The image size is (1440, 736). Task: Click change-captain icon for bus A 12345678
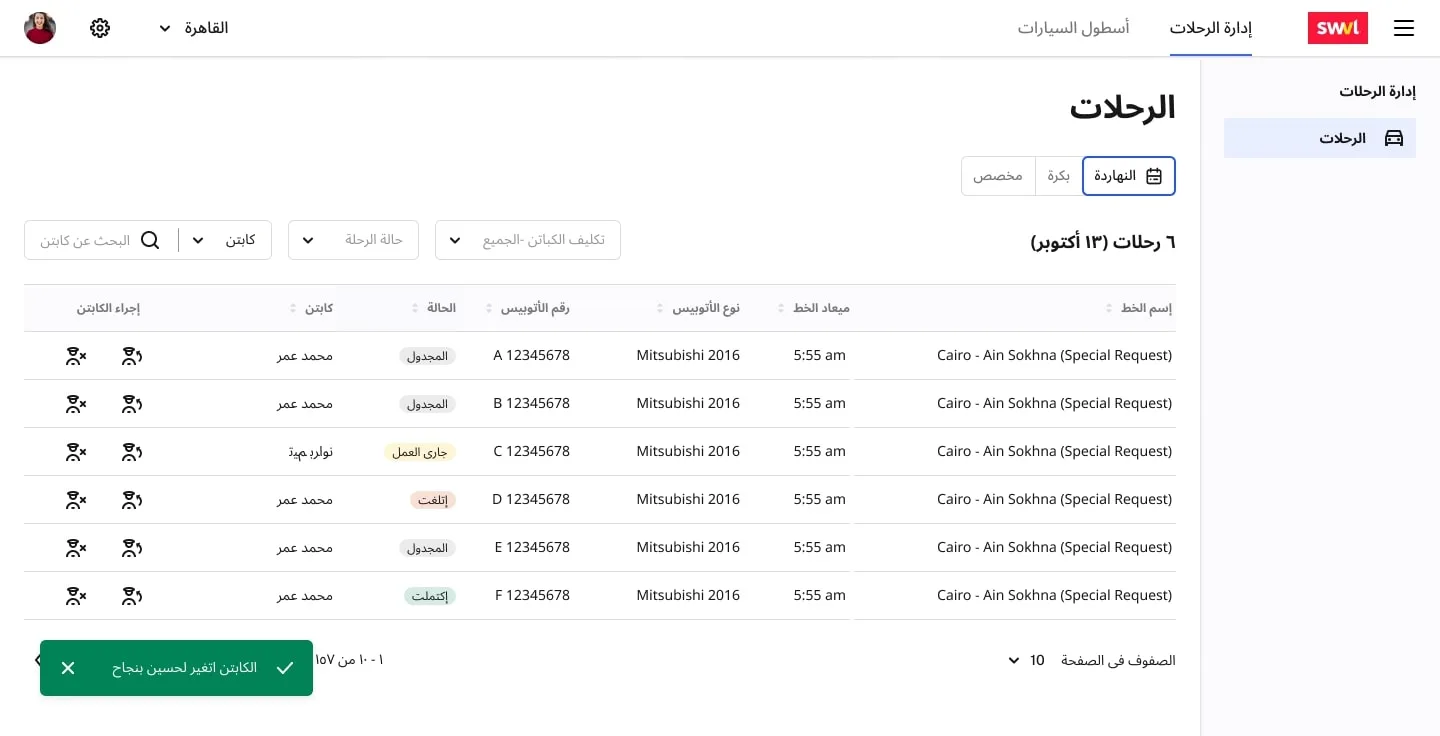pos(132,356)
